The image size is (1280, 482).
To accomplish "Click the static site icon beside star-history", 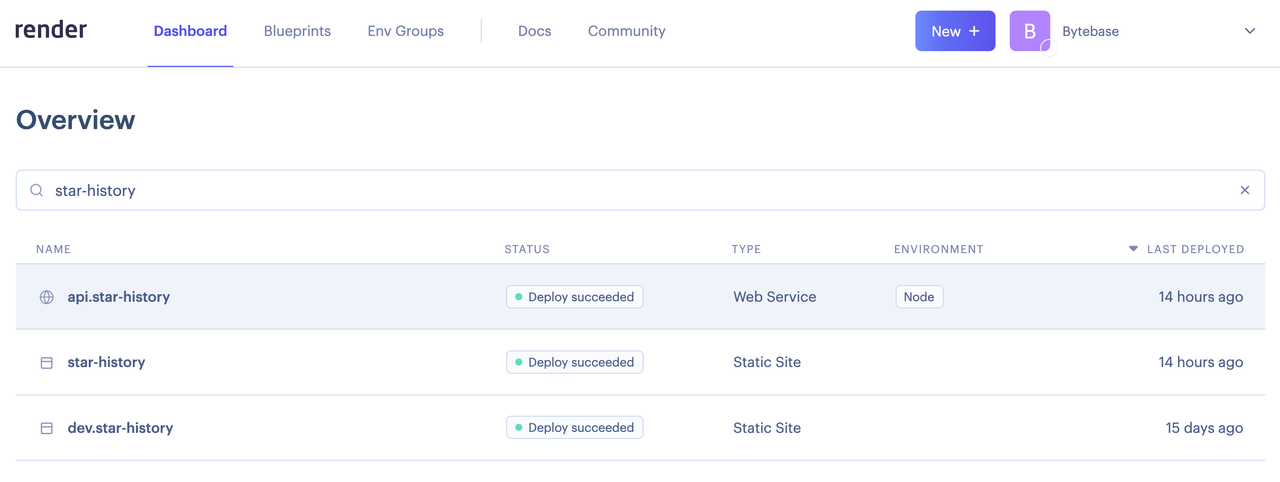I will [x=46, y=363].
